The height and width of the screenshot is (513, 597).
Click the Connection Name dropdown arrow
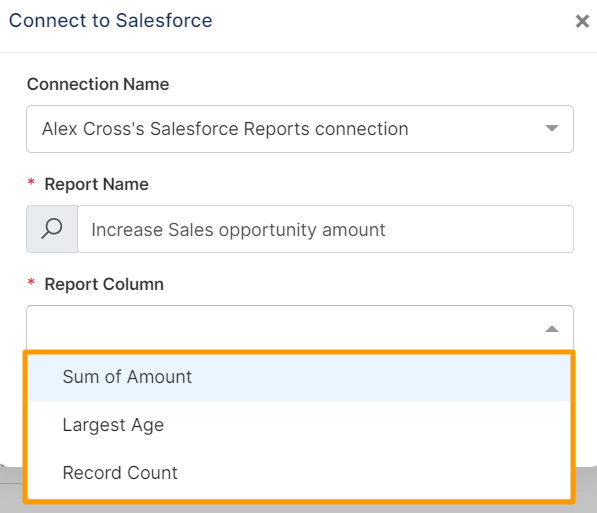click(552, 128)
